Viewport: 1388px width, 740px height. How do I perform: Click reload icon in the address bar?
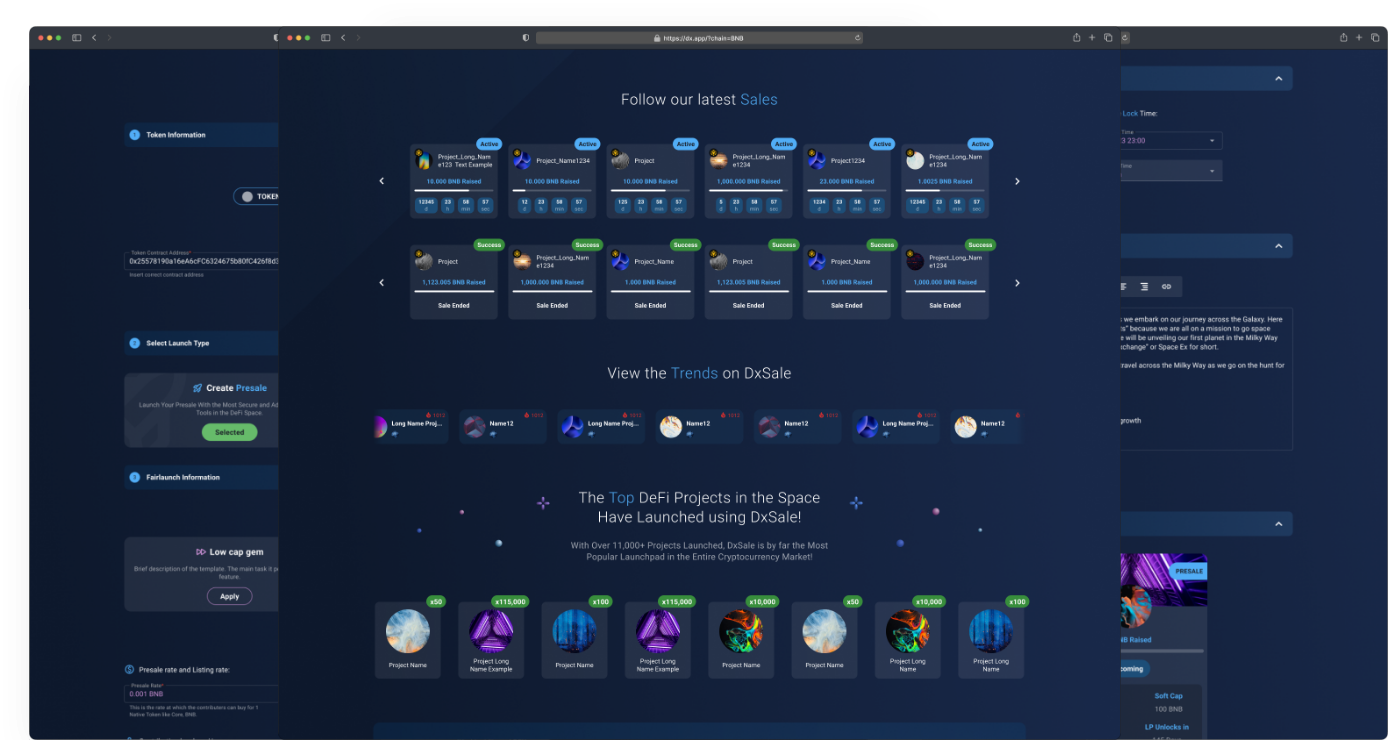[857, 38]
